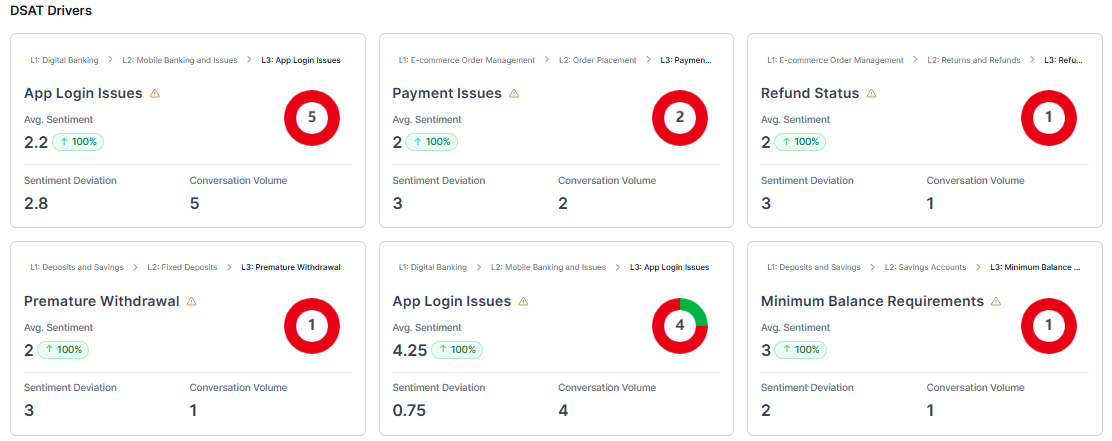
Task: Click the donut chart showing 2 in Payment Issues
Action: (x=680, y=117)
